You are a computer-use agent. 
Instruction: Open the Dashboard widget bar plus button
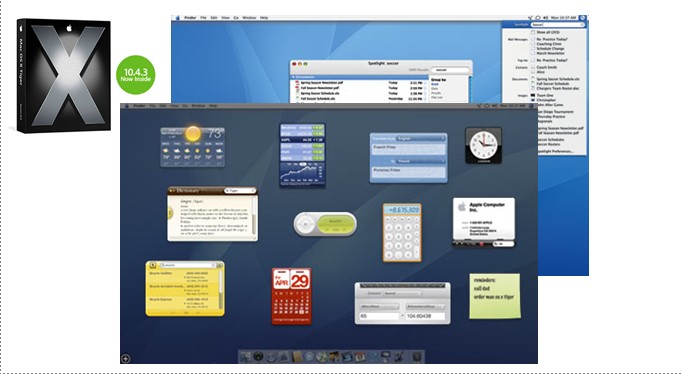[125, 358]
